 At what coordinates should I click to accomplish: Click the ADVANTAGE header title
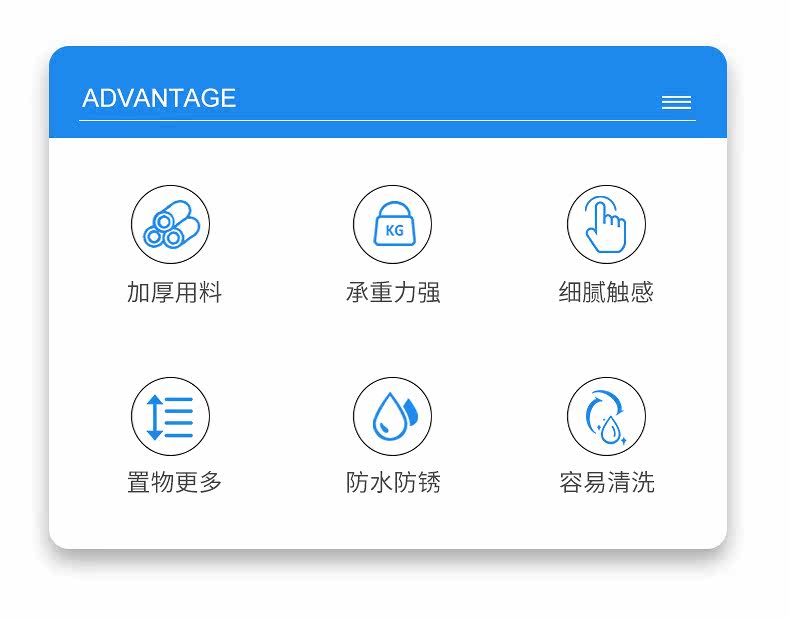click(159, 98)
